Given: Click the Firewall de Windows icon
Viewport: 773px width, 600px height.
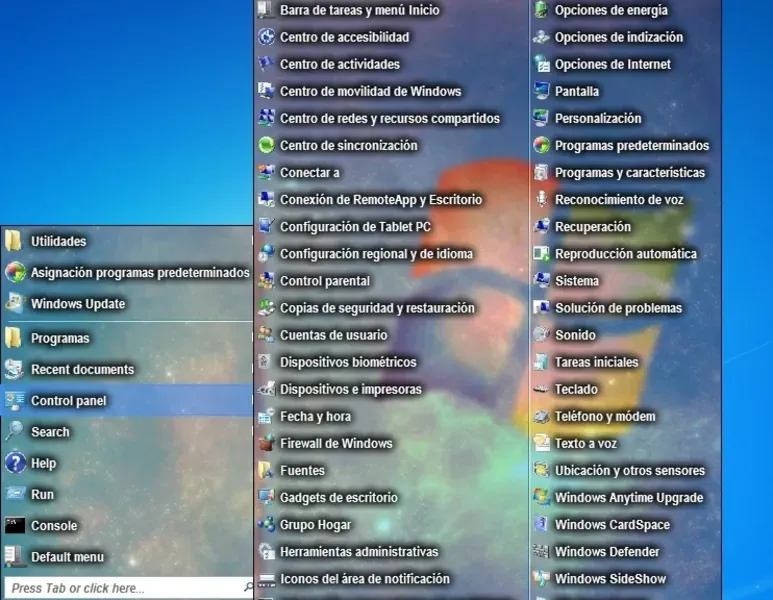Looking at the screenshot, I should click(x=266, y=443).
